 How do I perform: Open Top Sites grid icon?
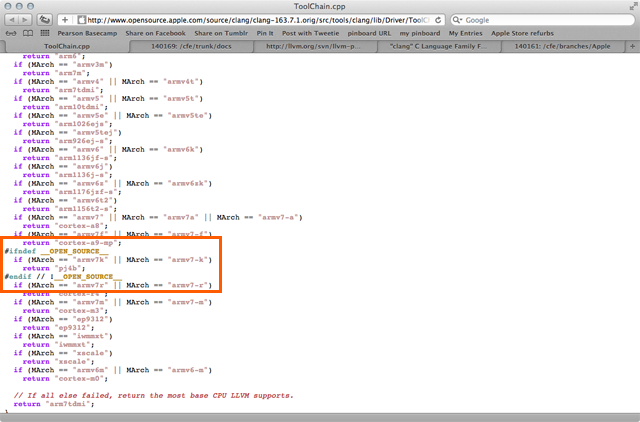coord(44,33)
